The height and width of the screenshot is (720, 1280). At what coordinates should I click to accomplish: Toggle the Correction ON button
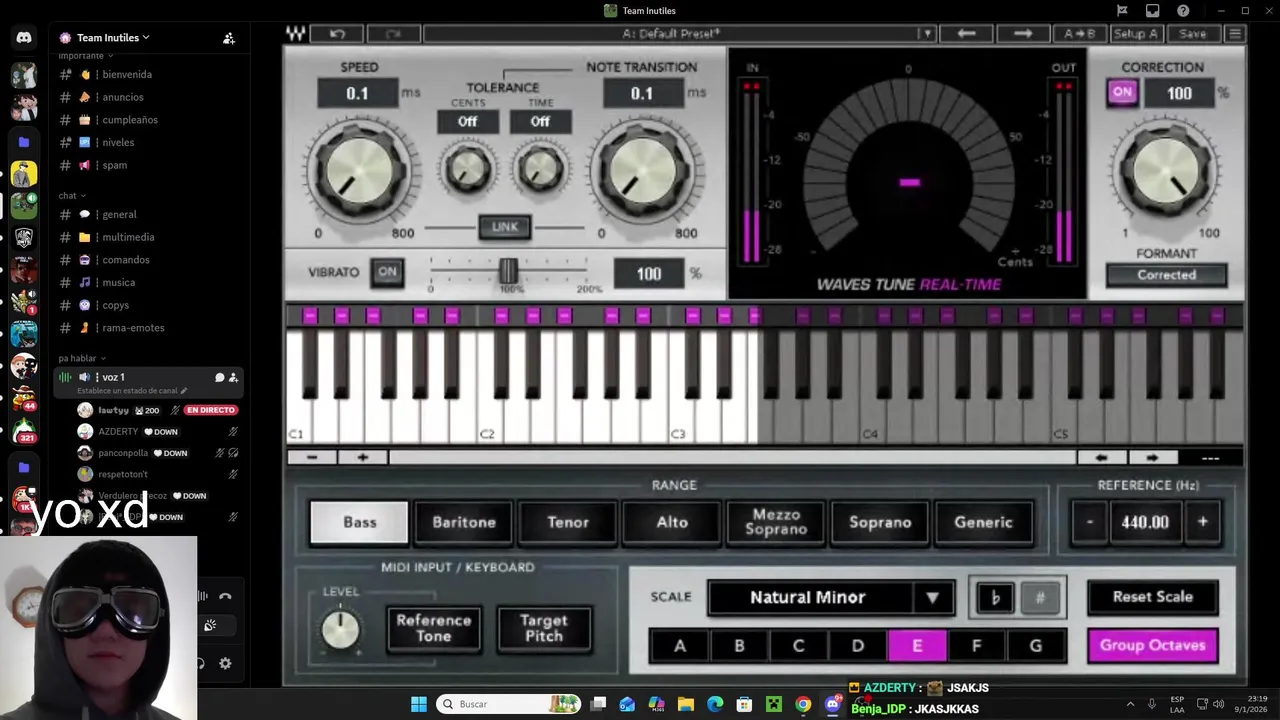click(x=1122, y=92)
